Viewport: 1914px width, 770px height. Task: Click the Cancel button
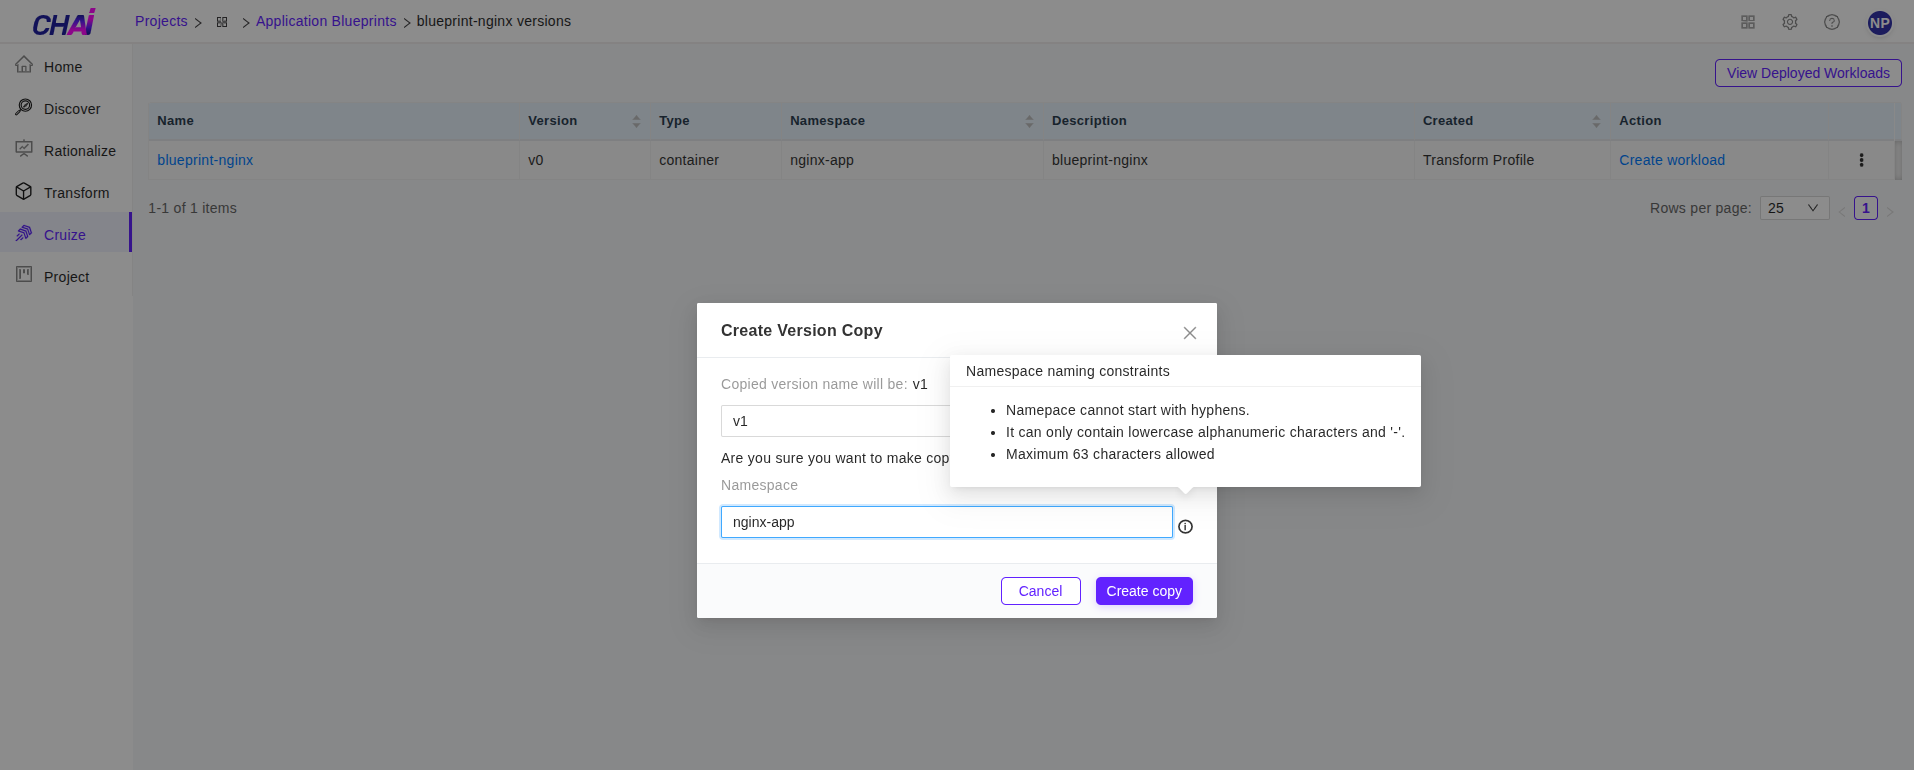[x=1040, y=591]
